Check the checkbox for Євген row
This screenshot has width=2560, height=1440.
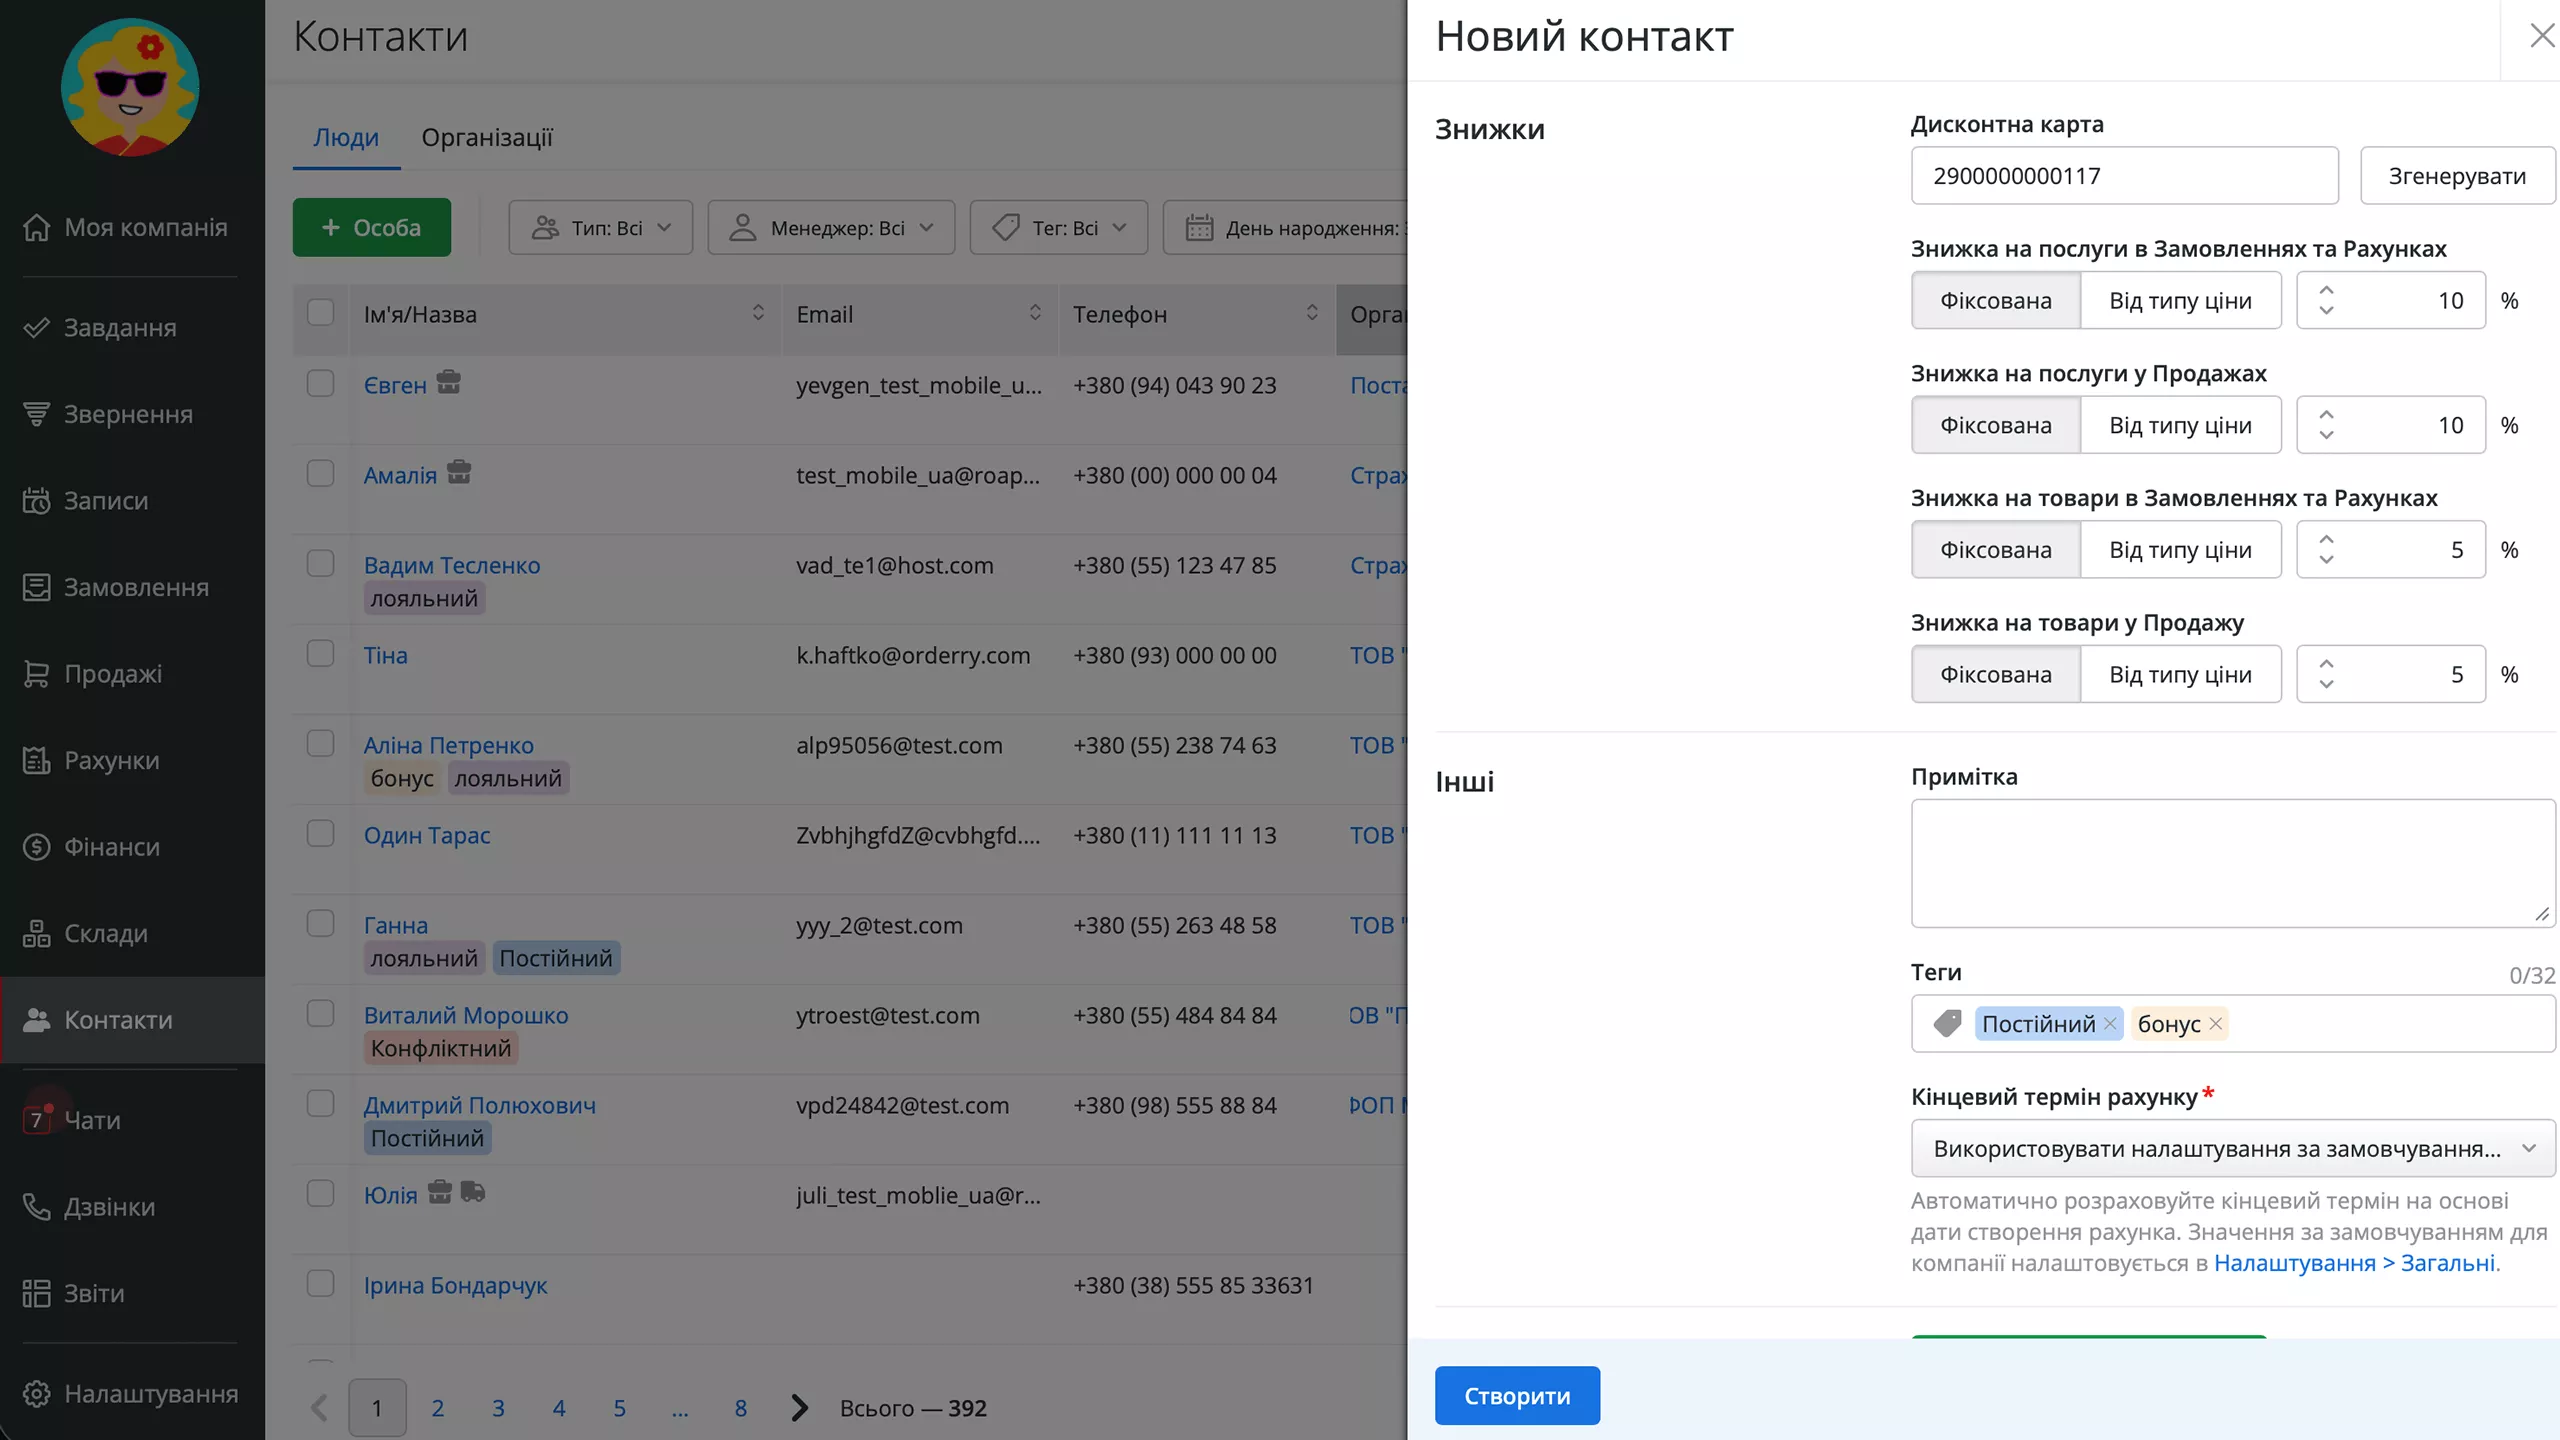[x=320, y=384]
